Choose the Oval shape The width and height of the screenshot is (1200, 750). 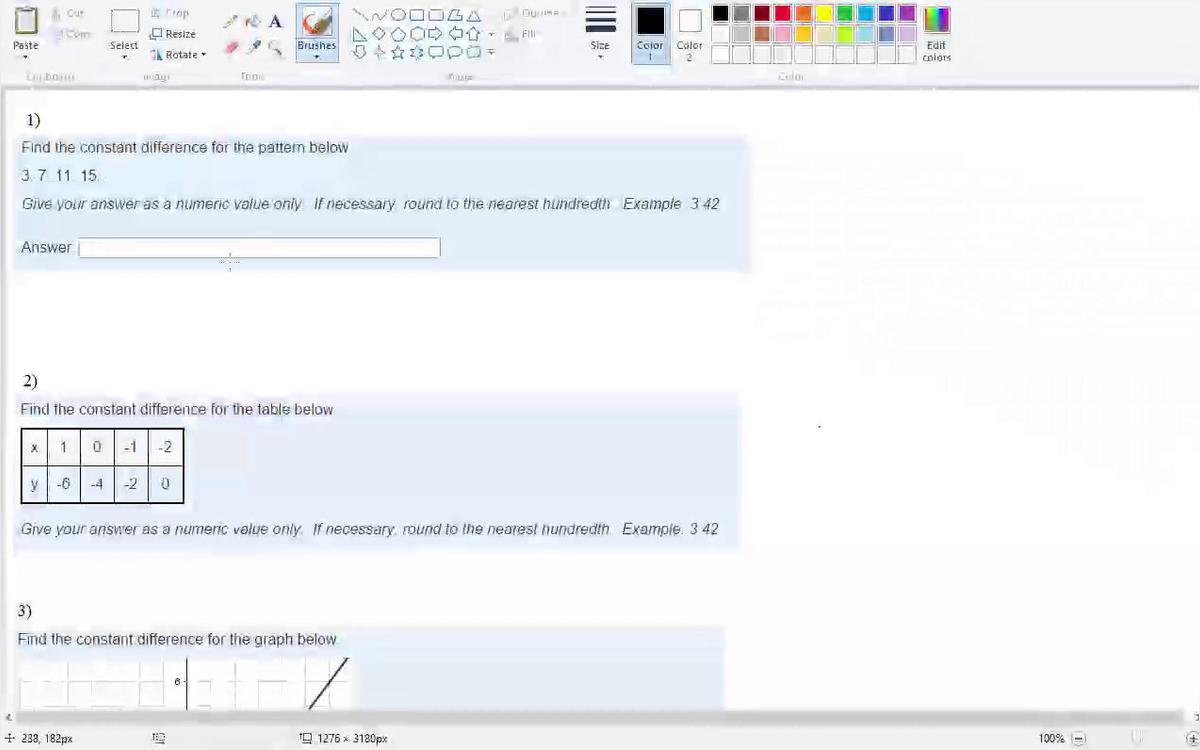[x=398, y=15]
